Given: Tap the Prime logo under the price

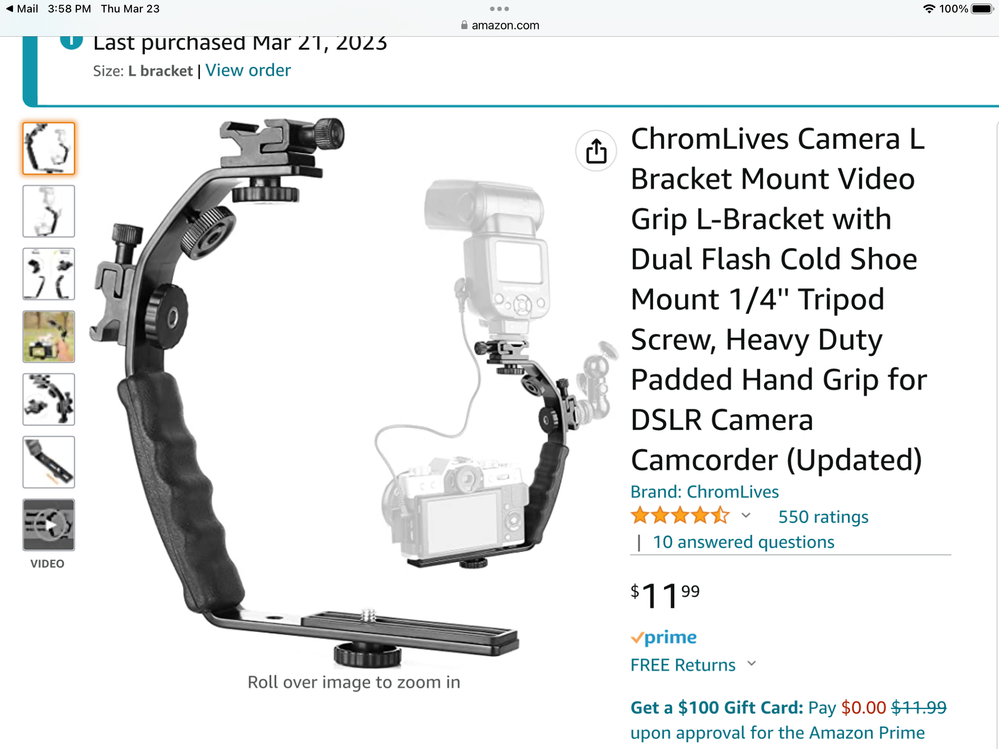Looking at the screenshot, I should point(663,637).
